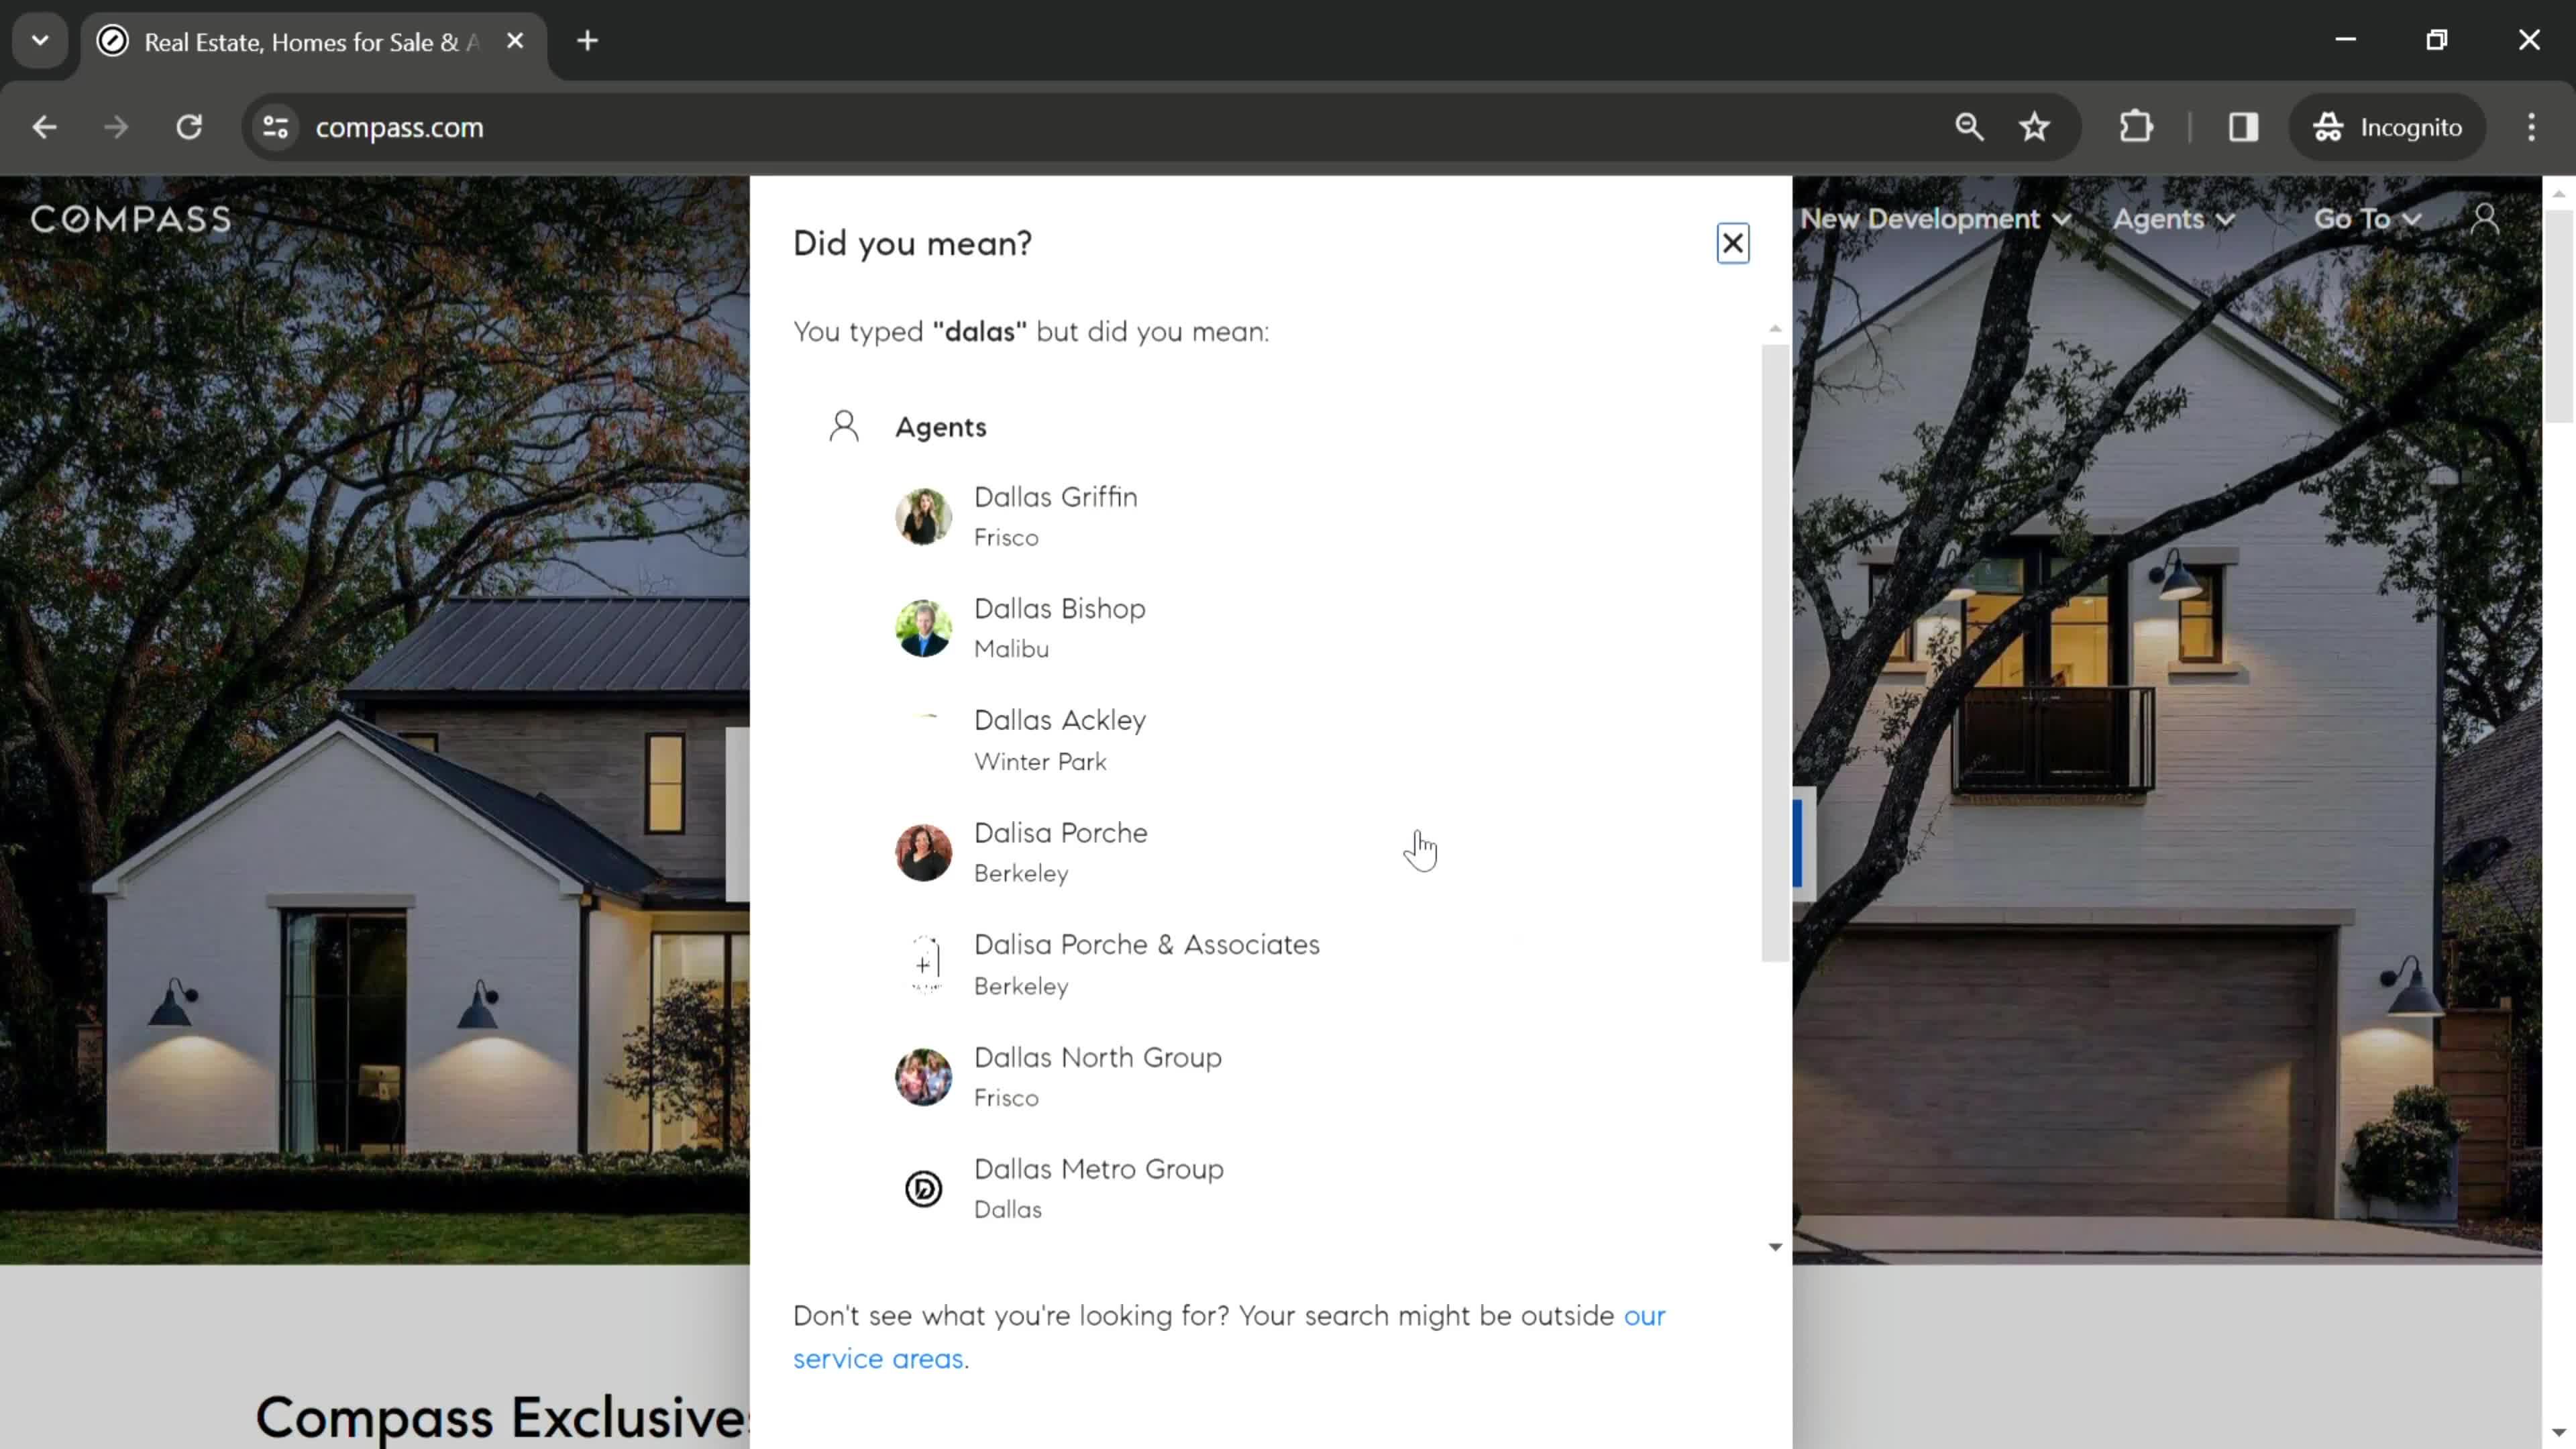Image resolution: width=2576 pixels, height=1449 pixels.
Task: Open a new browser tab
Action: [588, 41]
